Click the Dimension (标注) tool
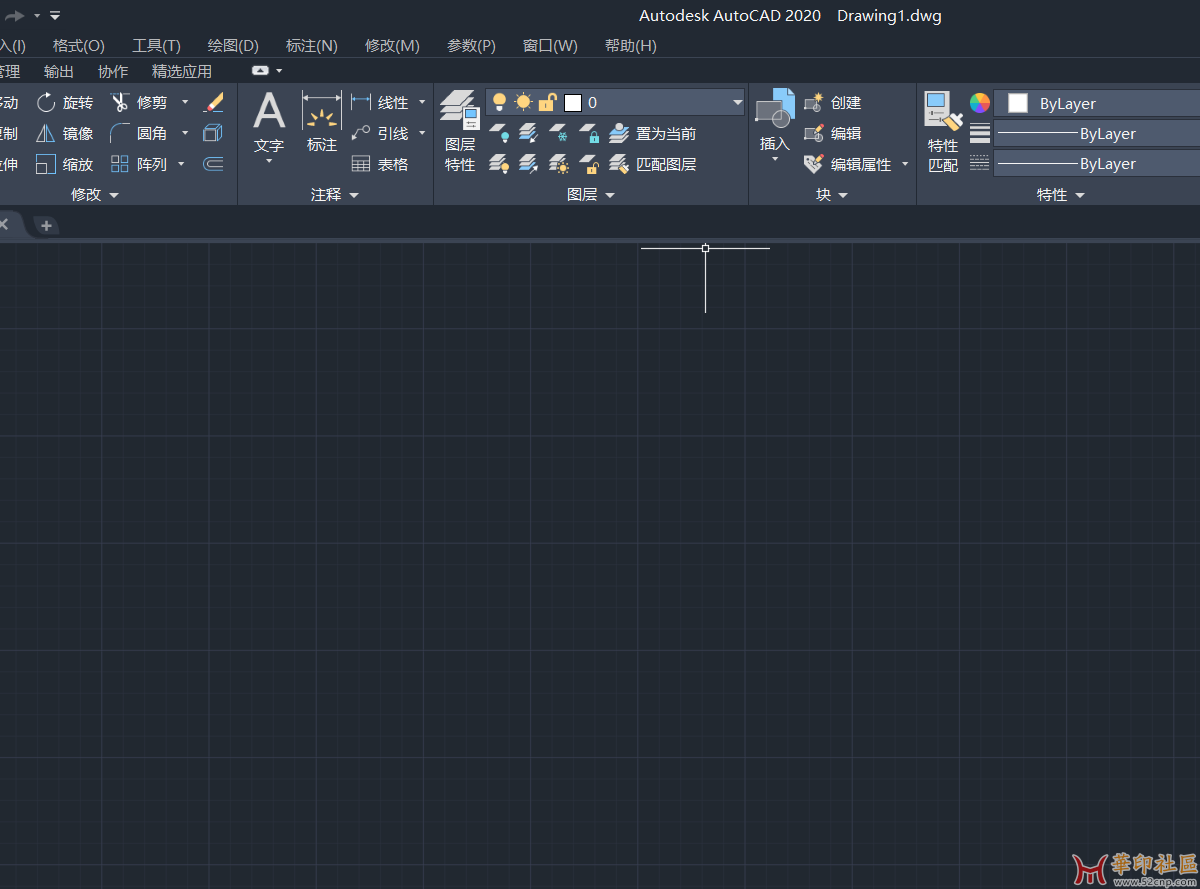This screenshot has width=1200, height=889. (x=322, y=122)
